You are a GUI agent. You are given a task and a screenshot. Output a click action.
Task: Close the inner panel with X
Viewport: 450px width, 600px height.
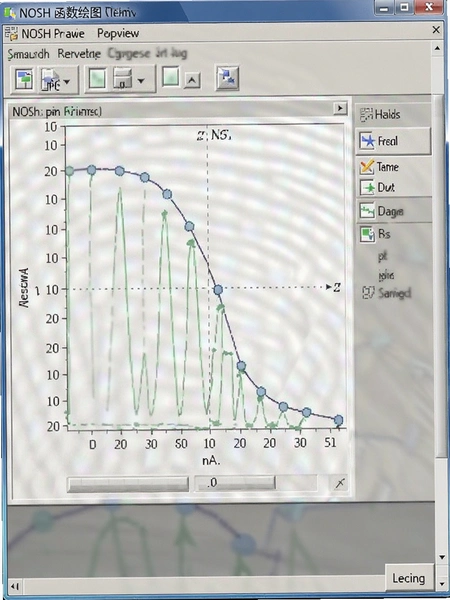436,30
